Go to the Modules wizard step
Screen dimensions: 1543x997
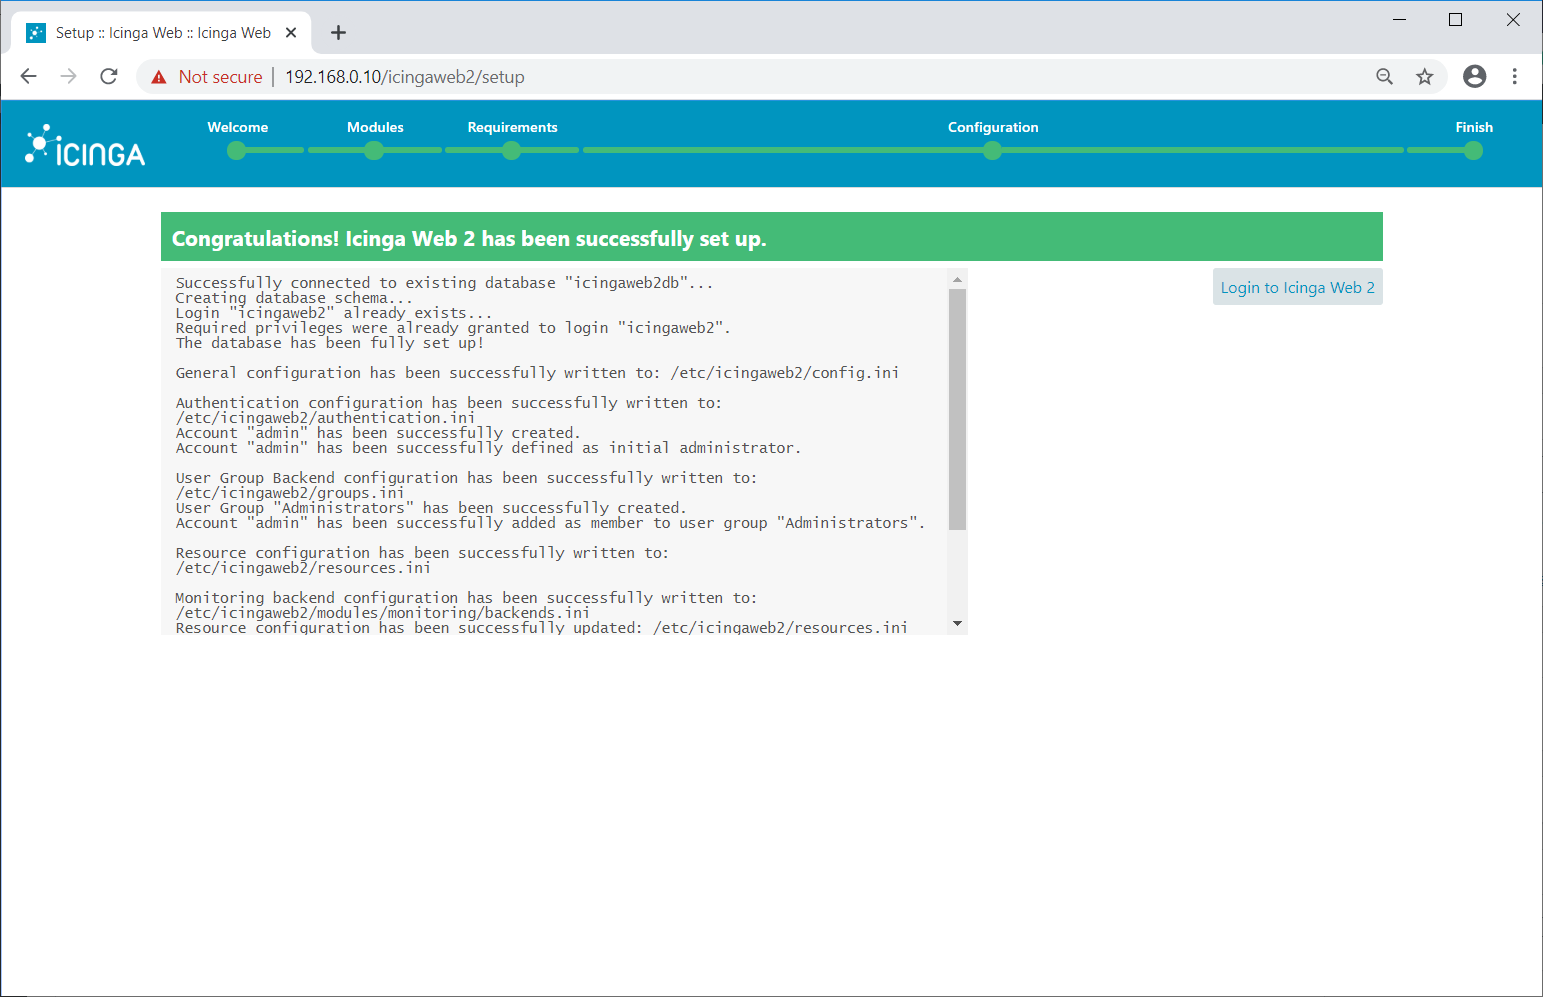(375, 127)
